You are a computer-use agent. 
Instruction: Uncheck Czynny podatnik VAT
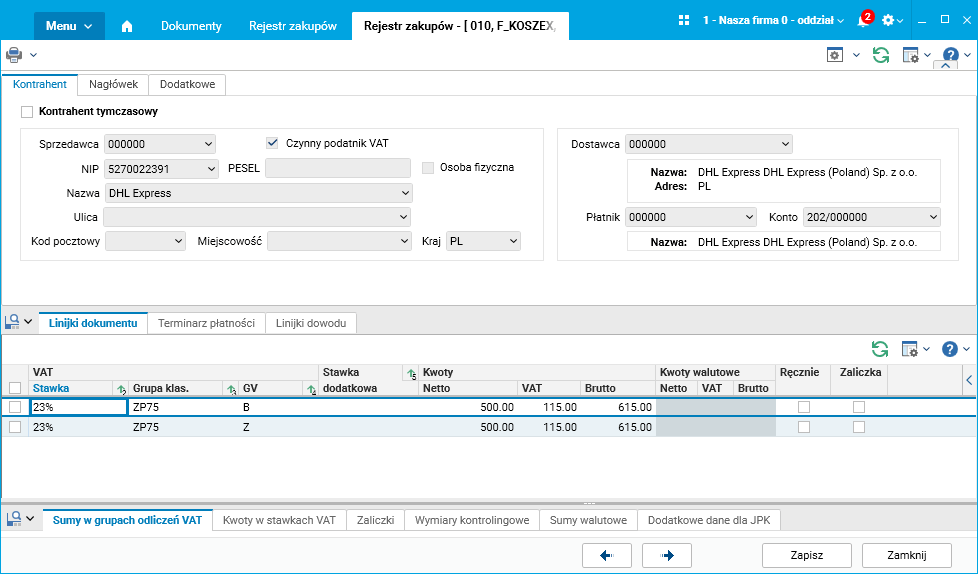point(272,143)
